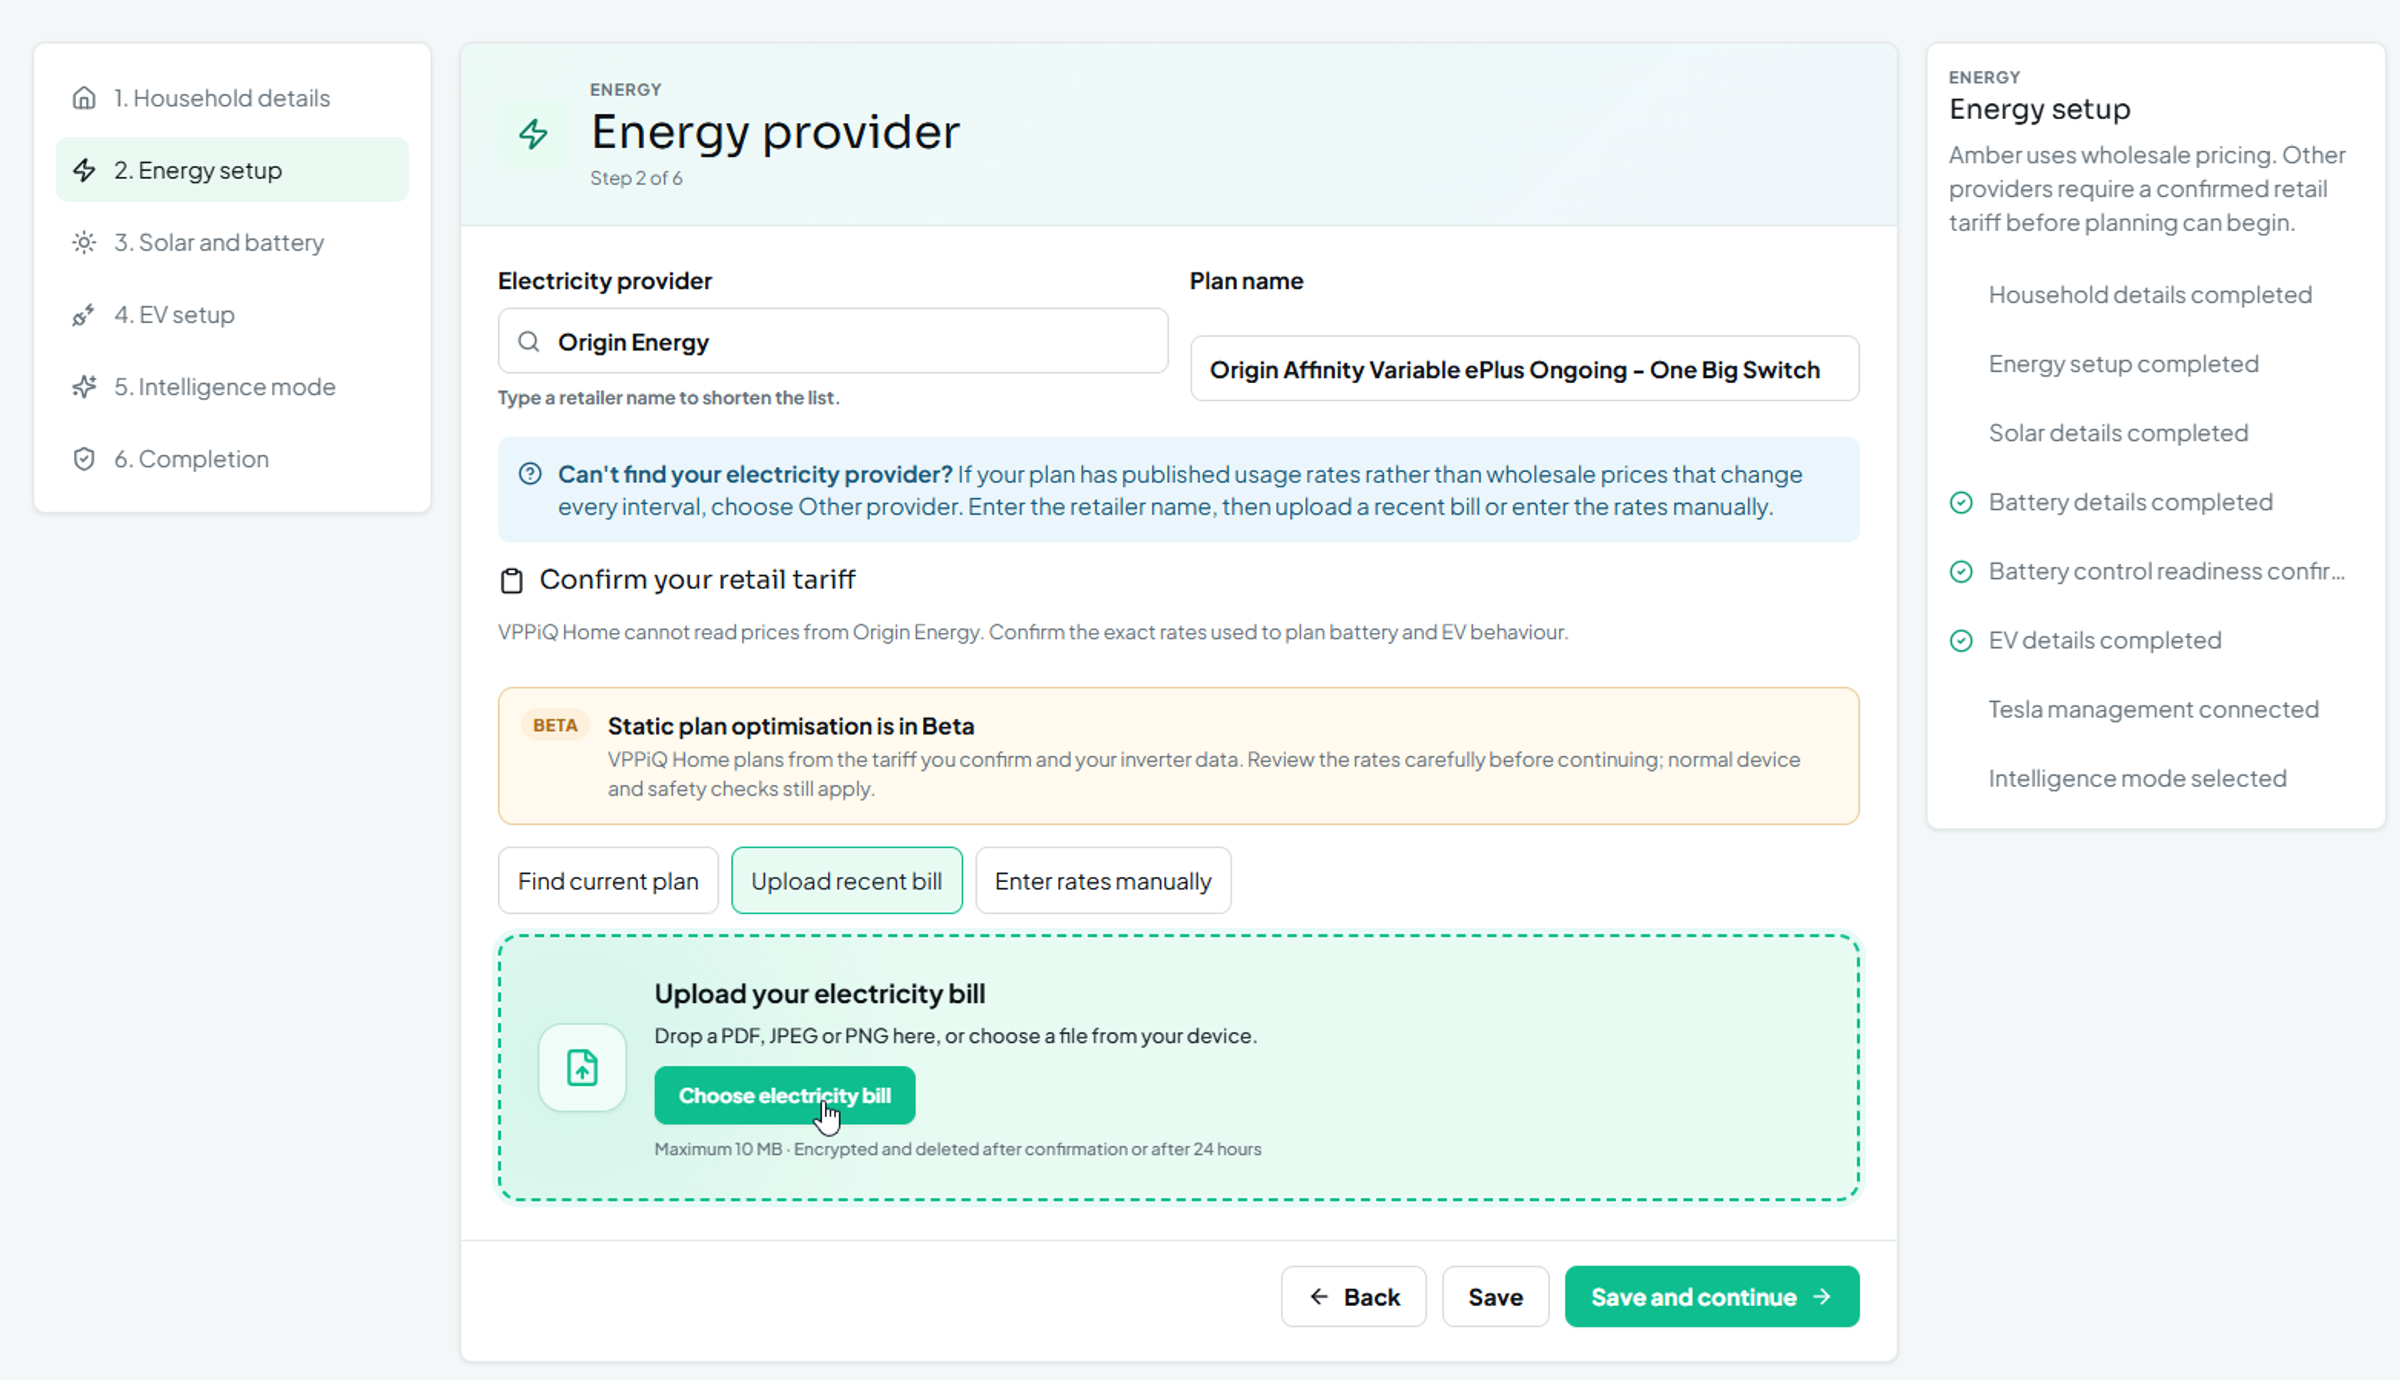This screenshot has height=1380, width=2400.
Task: Click the shield icon beside Completion
Action: coord(84,458)
